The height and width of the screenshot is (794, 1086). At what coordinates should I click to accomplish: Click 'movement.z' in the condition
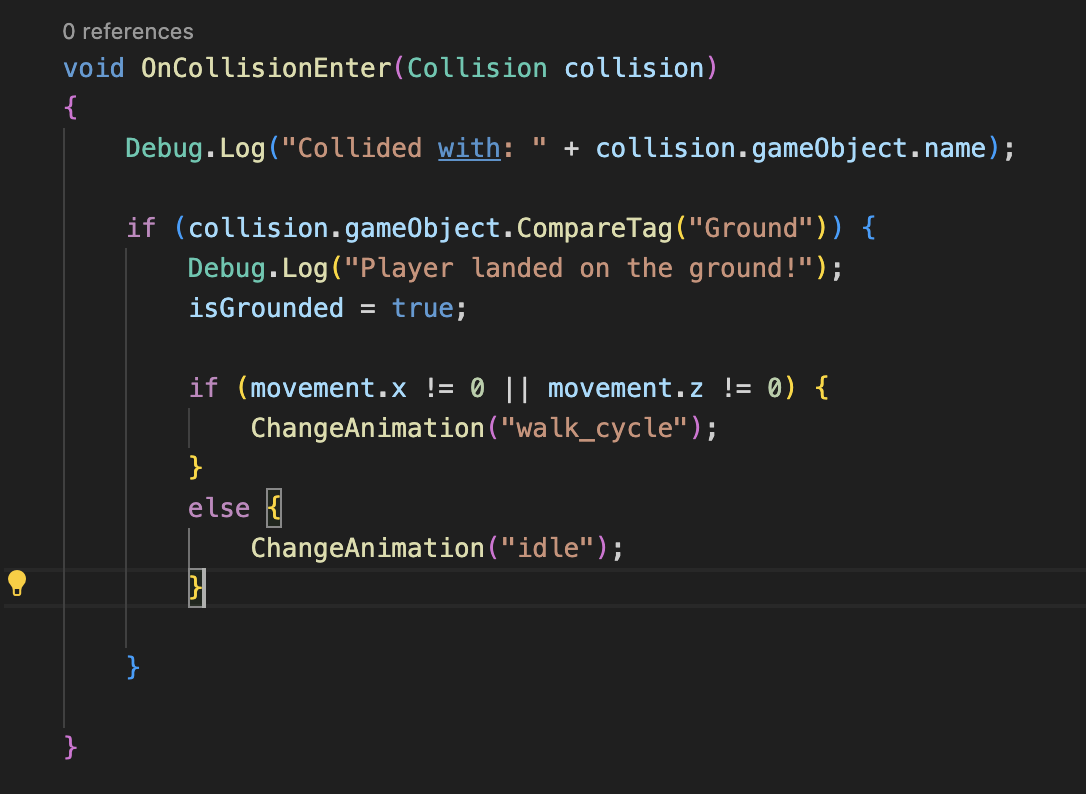point(625,388)
